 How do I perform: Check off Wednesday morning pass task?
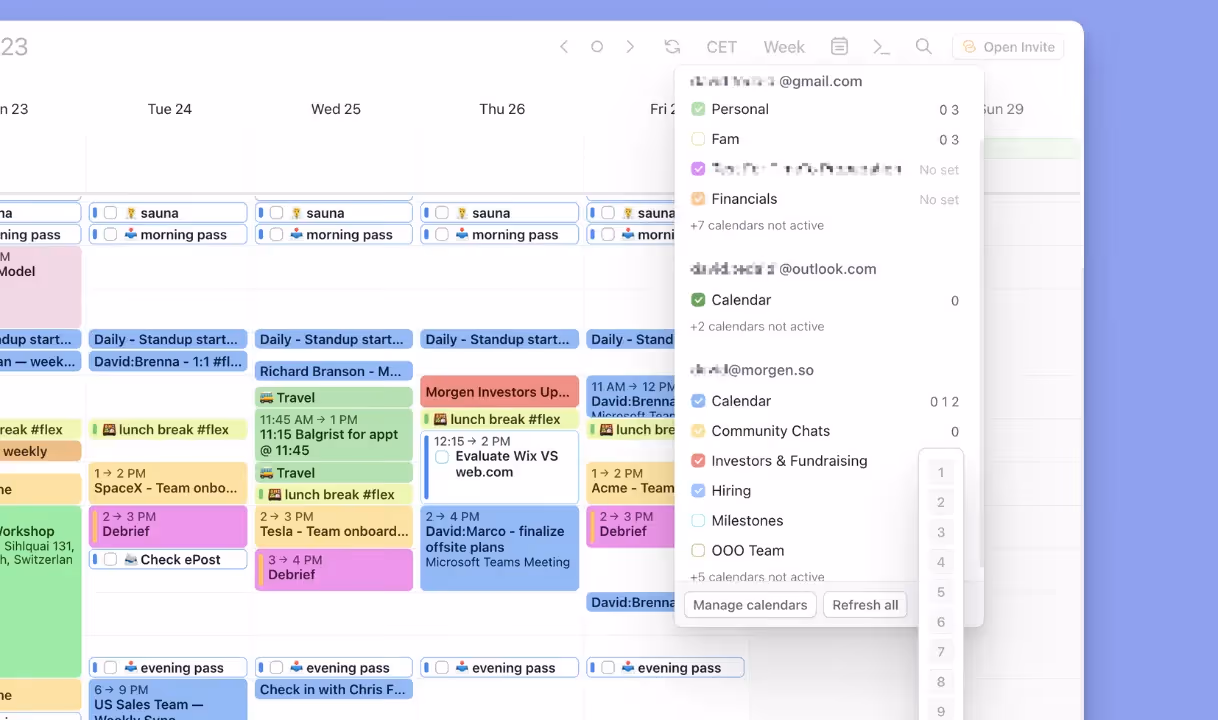tap(276, 235)
